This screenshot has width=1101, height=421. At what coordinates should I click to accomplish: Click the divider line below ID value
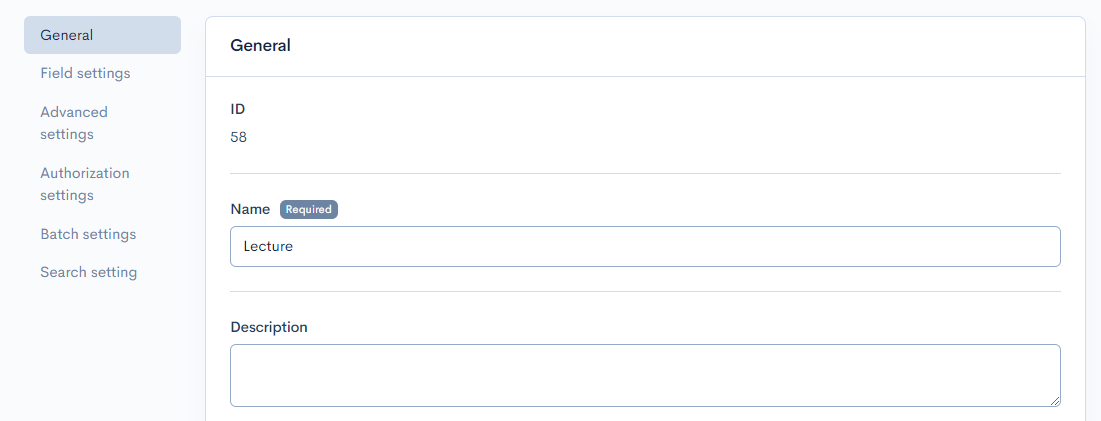645,173
